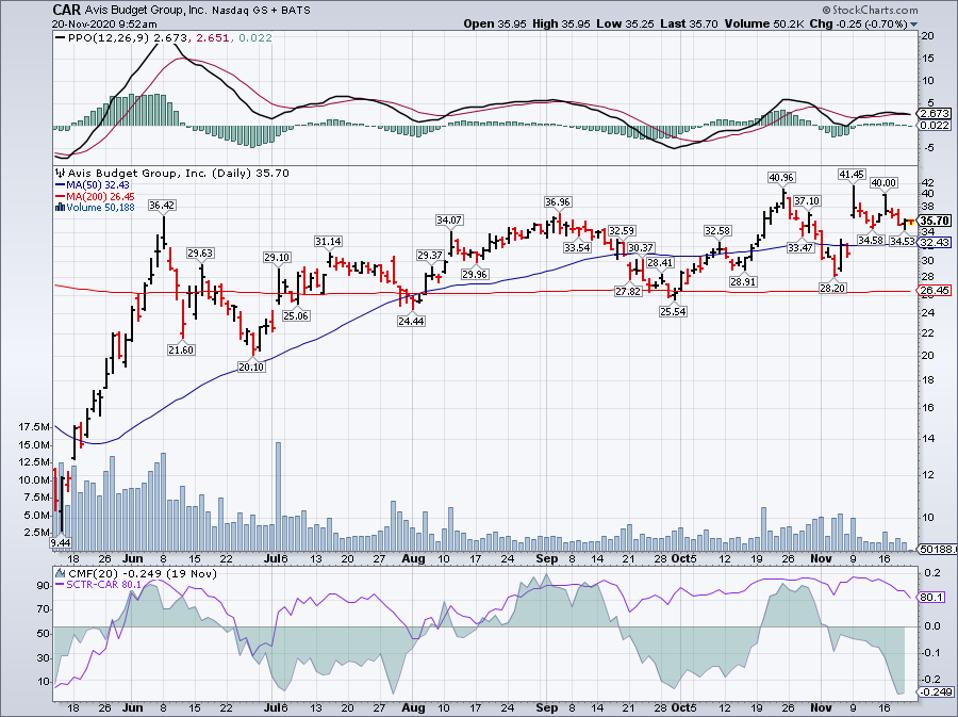Click the -0.249 CMF axis tag
The width and height of the screenshot is (958, 717).
click(x=935, y=692)
